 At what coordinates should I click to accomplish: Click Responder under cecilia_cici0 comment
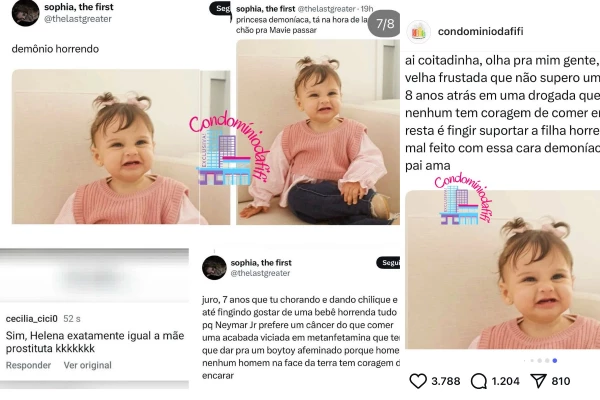[x=28, y=365]
